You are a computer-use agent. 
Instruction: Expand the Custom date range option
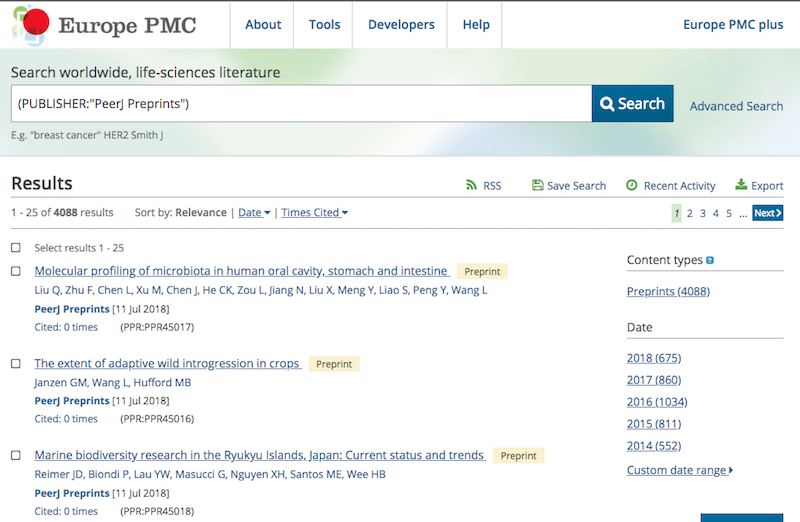tap(680, 470)
